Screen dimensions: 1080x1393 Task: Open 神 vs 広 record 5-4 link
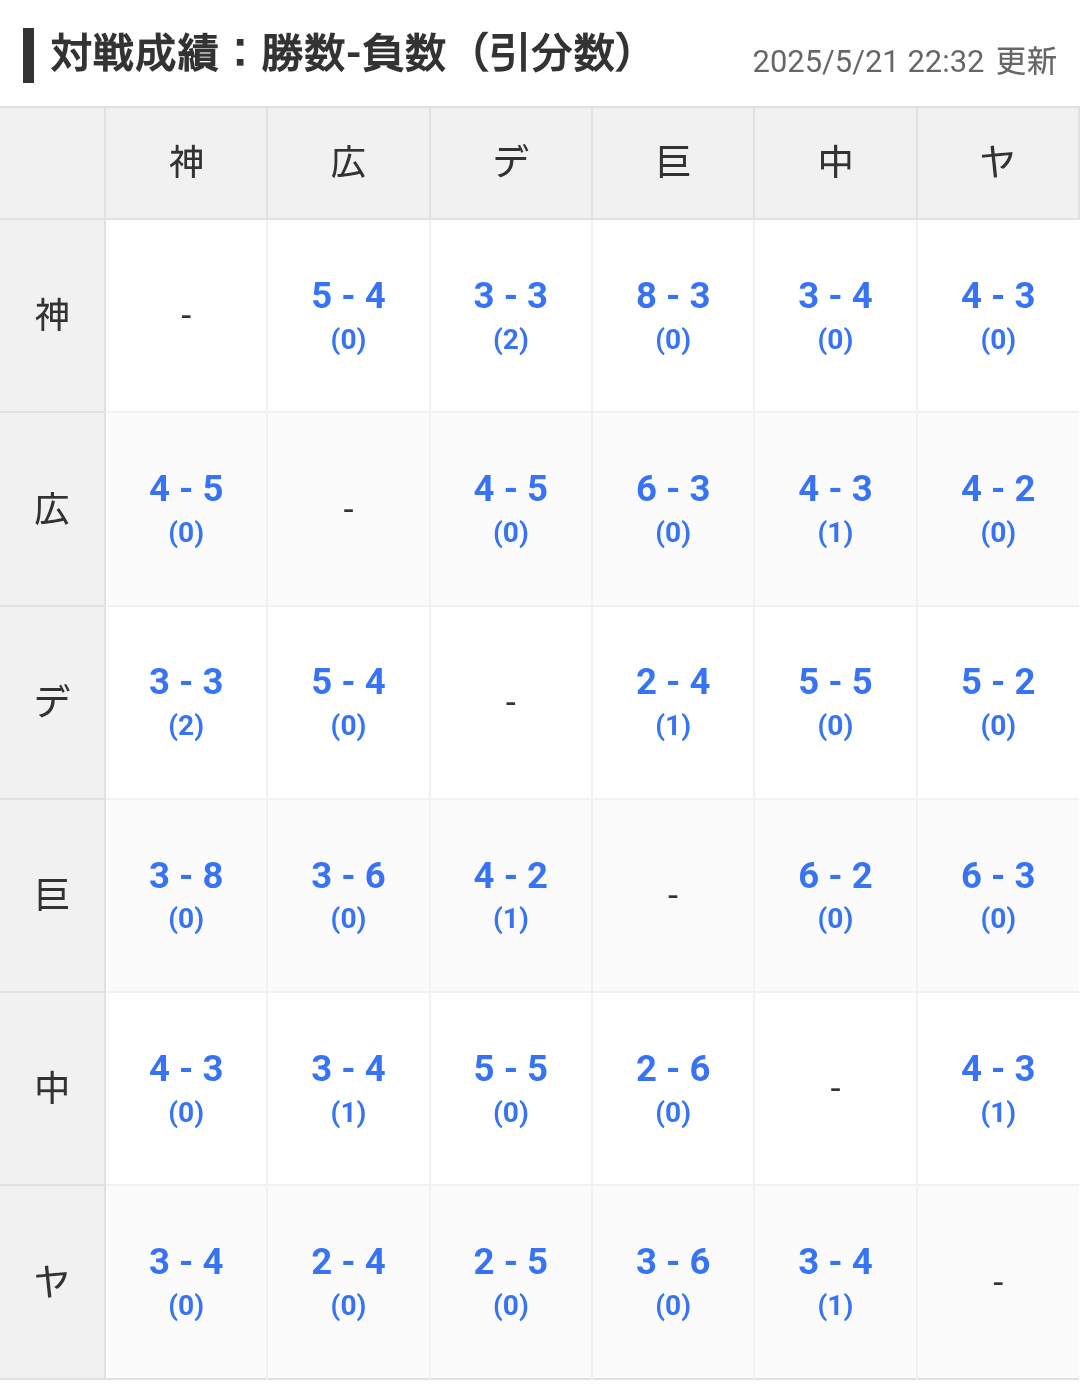[x=348, y=315]
